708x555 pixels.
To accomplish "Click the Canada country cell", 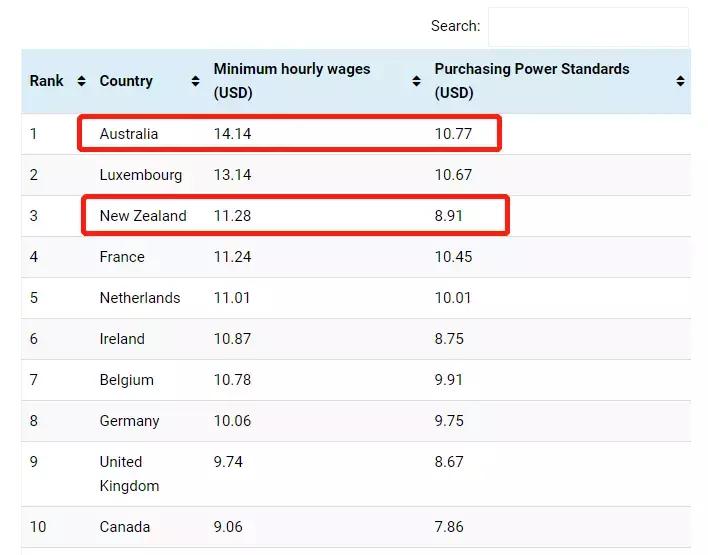I will 125,527.
